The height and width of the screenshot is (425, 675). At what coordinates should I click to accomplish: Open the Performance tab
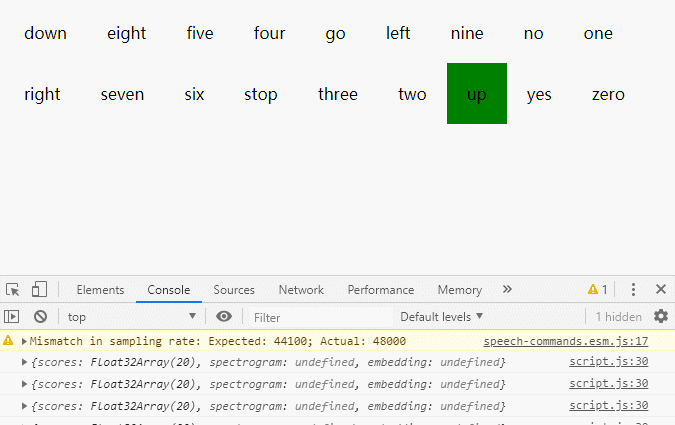click(380, 290)
